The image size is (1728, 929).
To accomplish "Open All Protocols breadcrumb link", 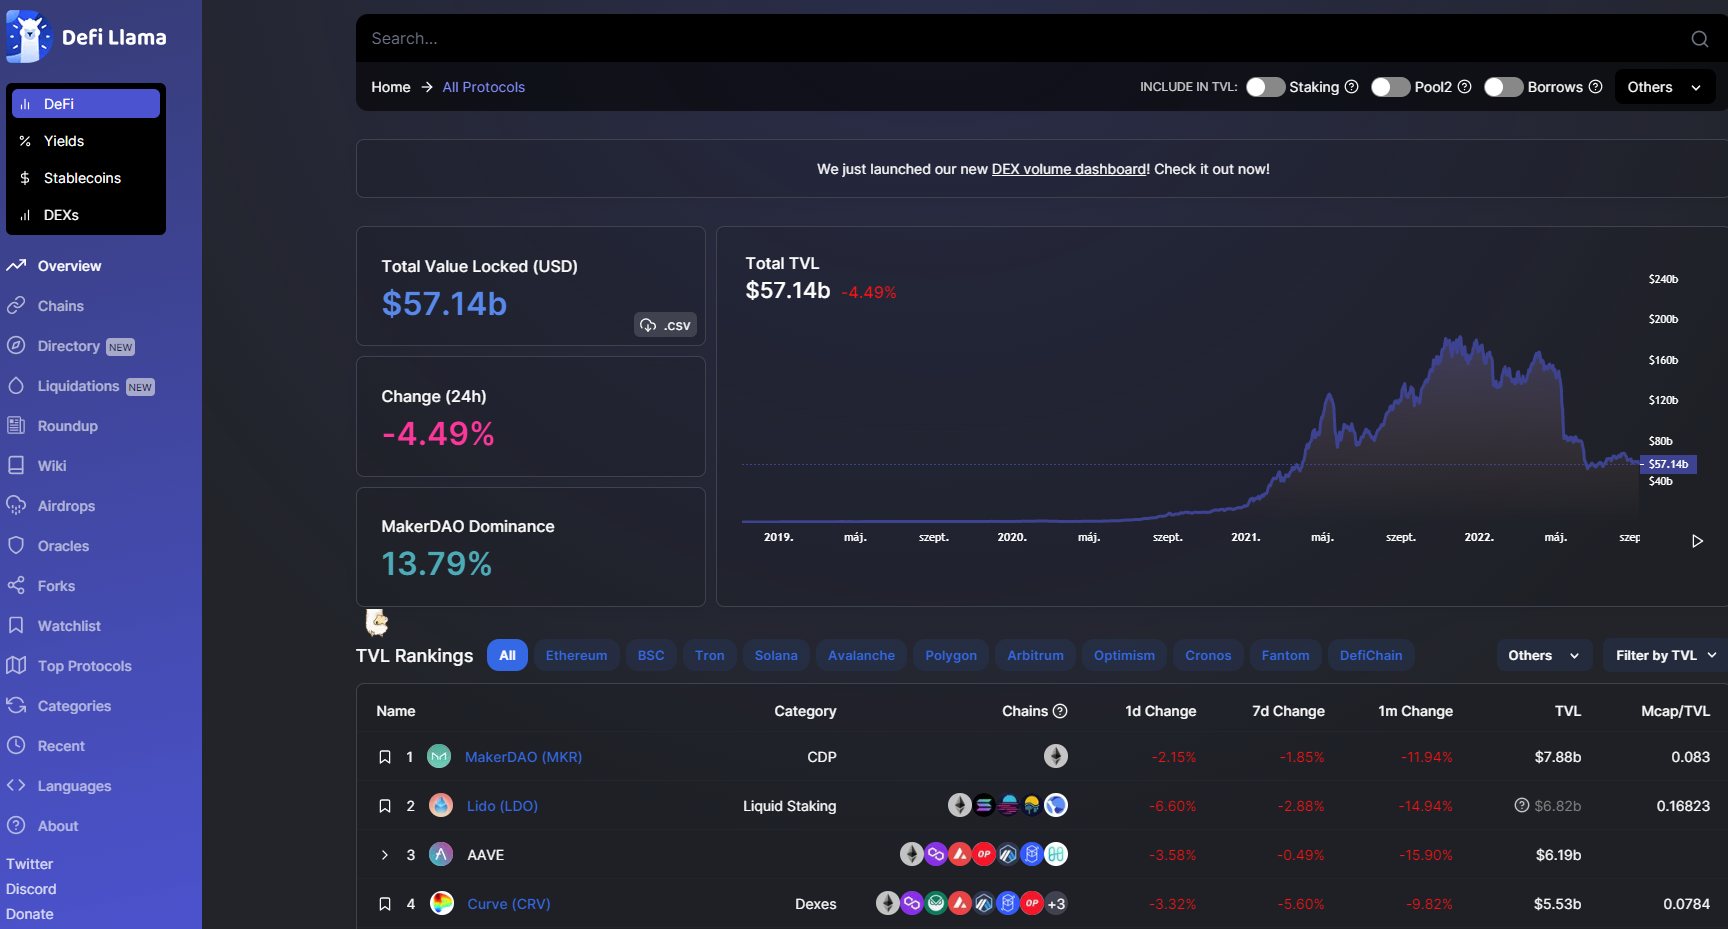I will (484, 87).
